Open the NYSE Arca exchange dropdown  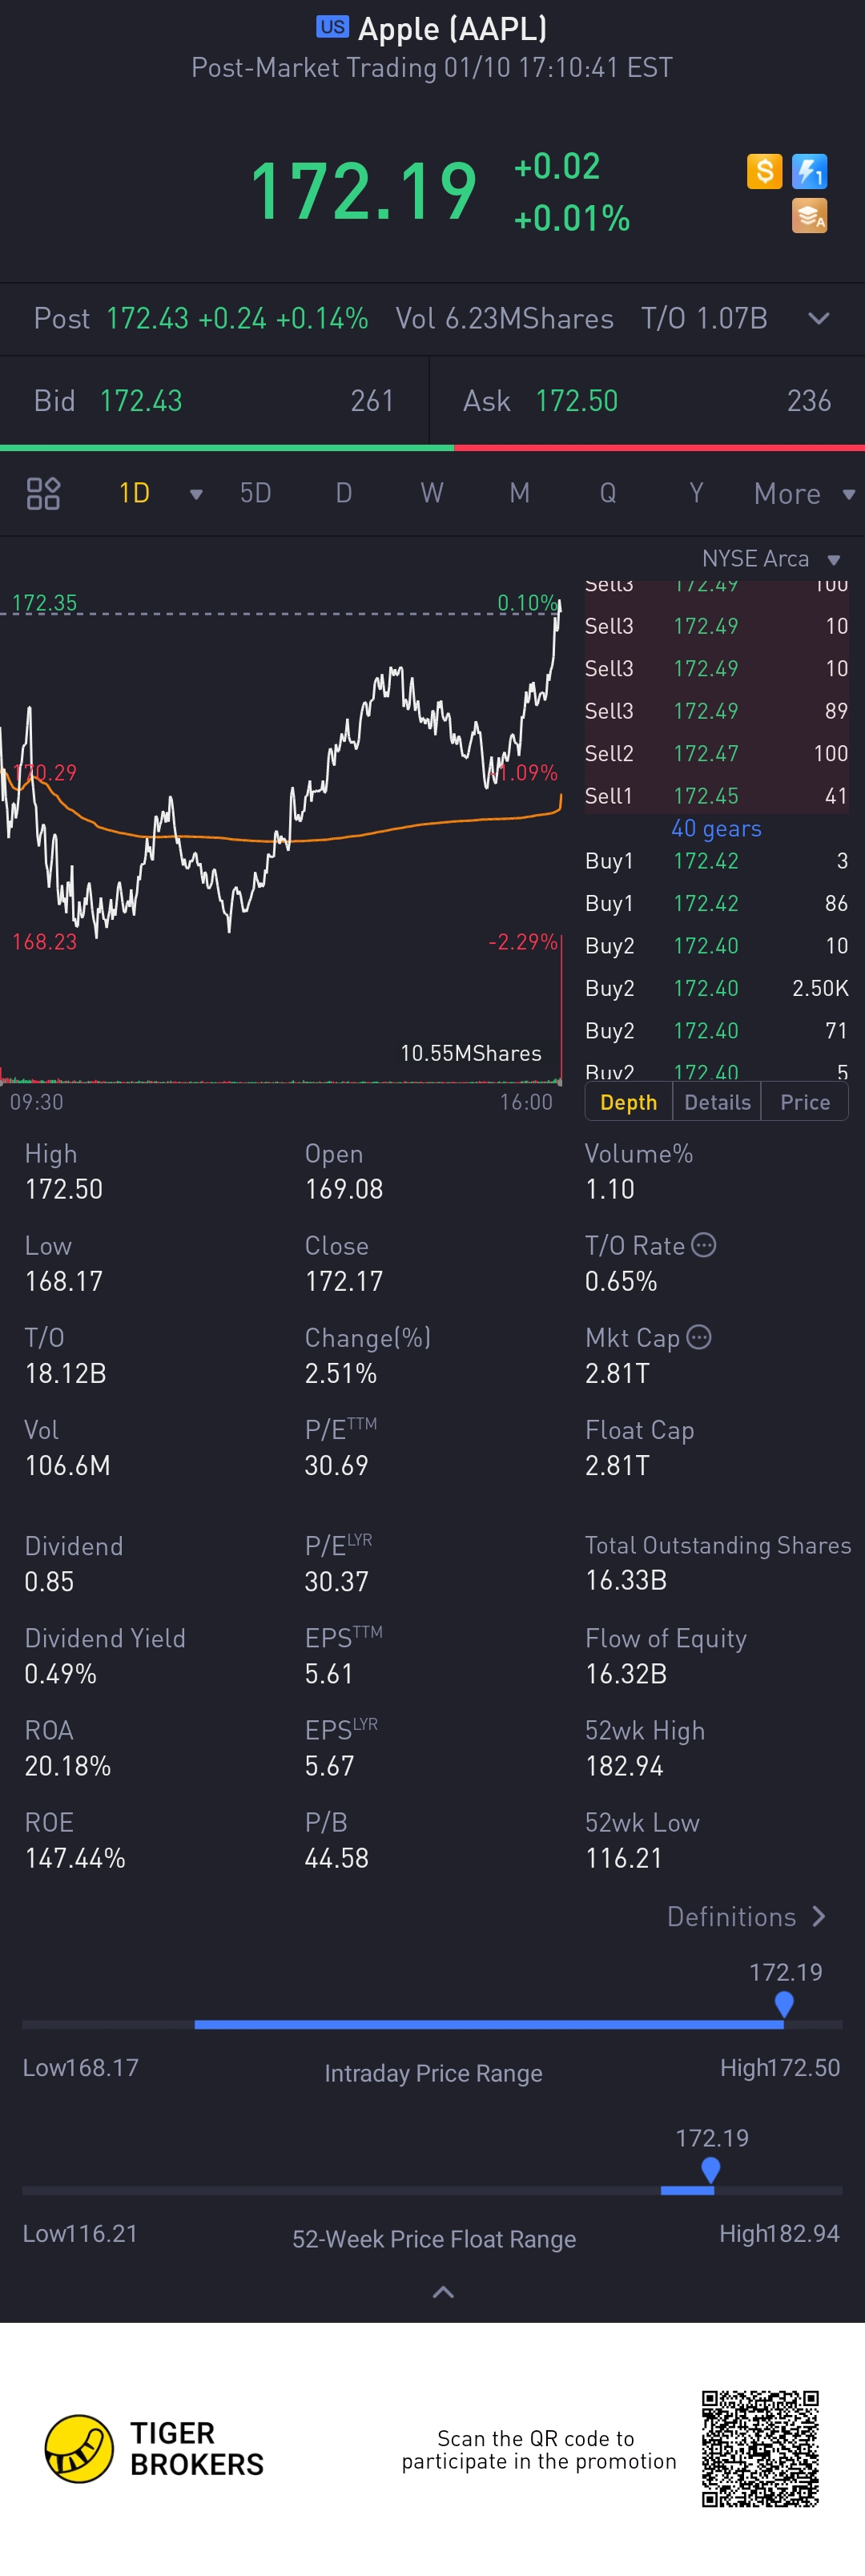[x=770, y=559]
